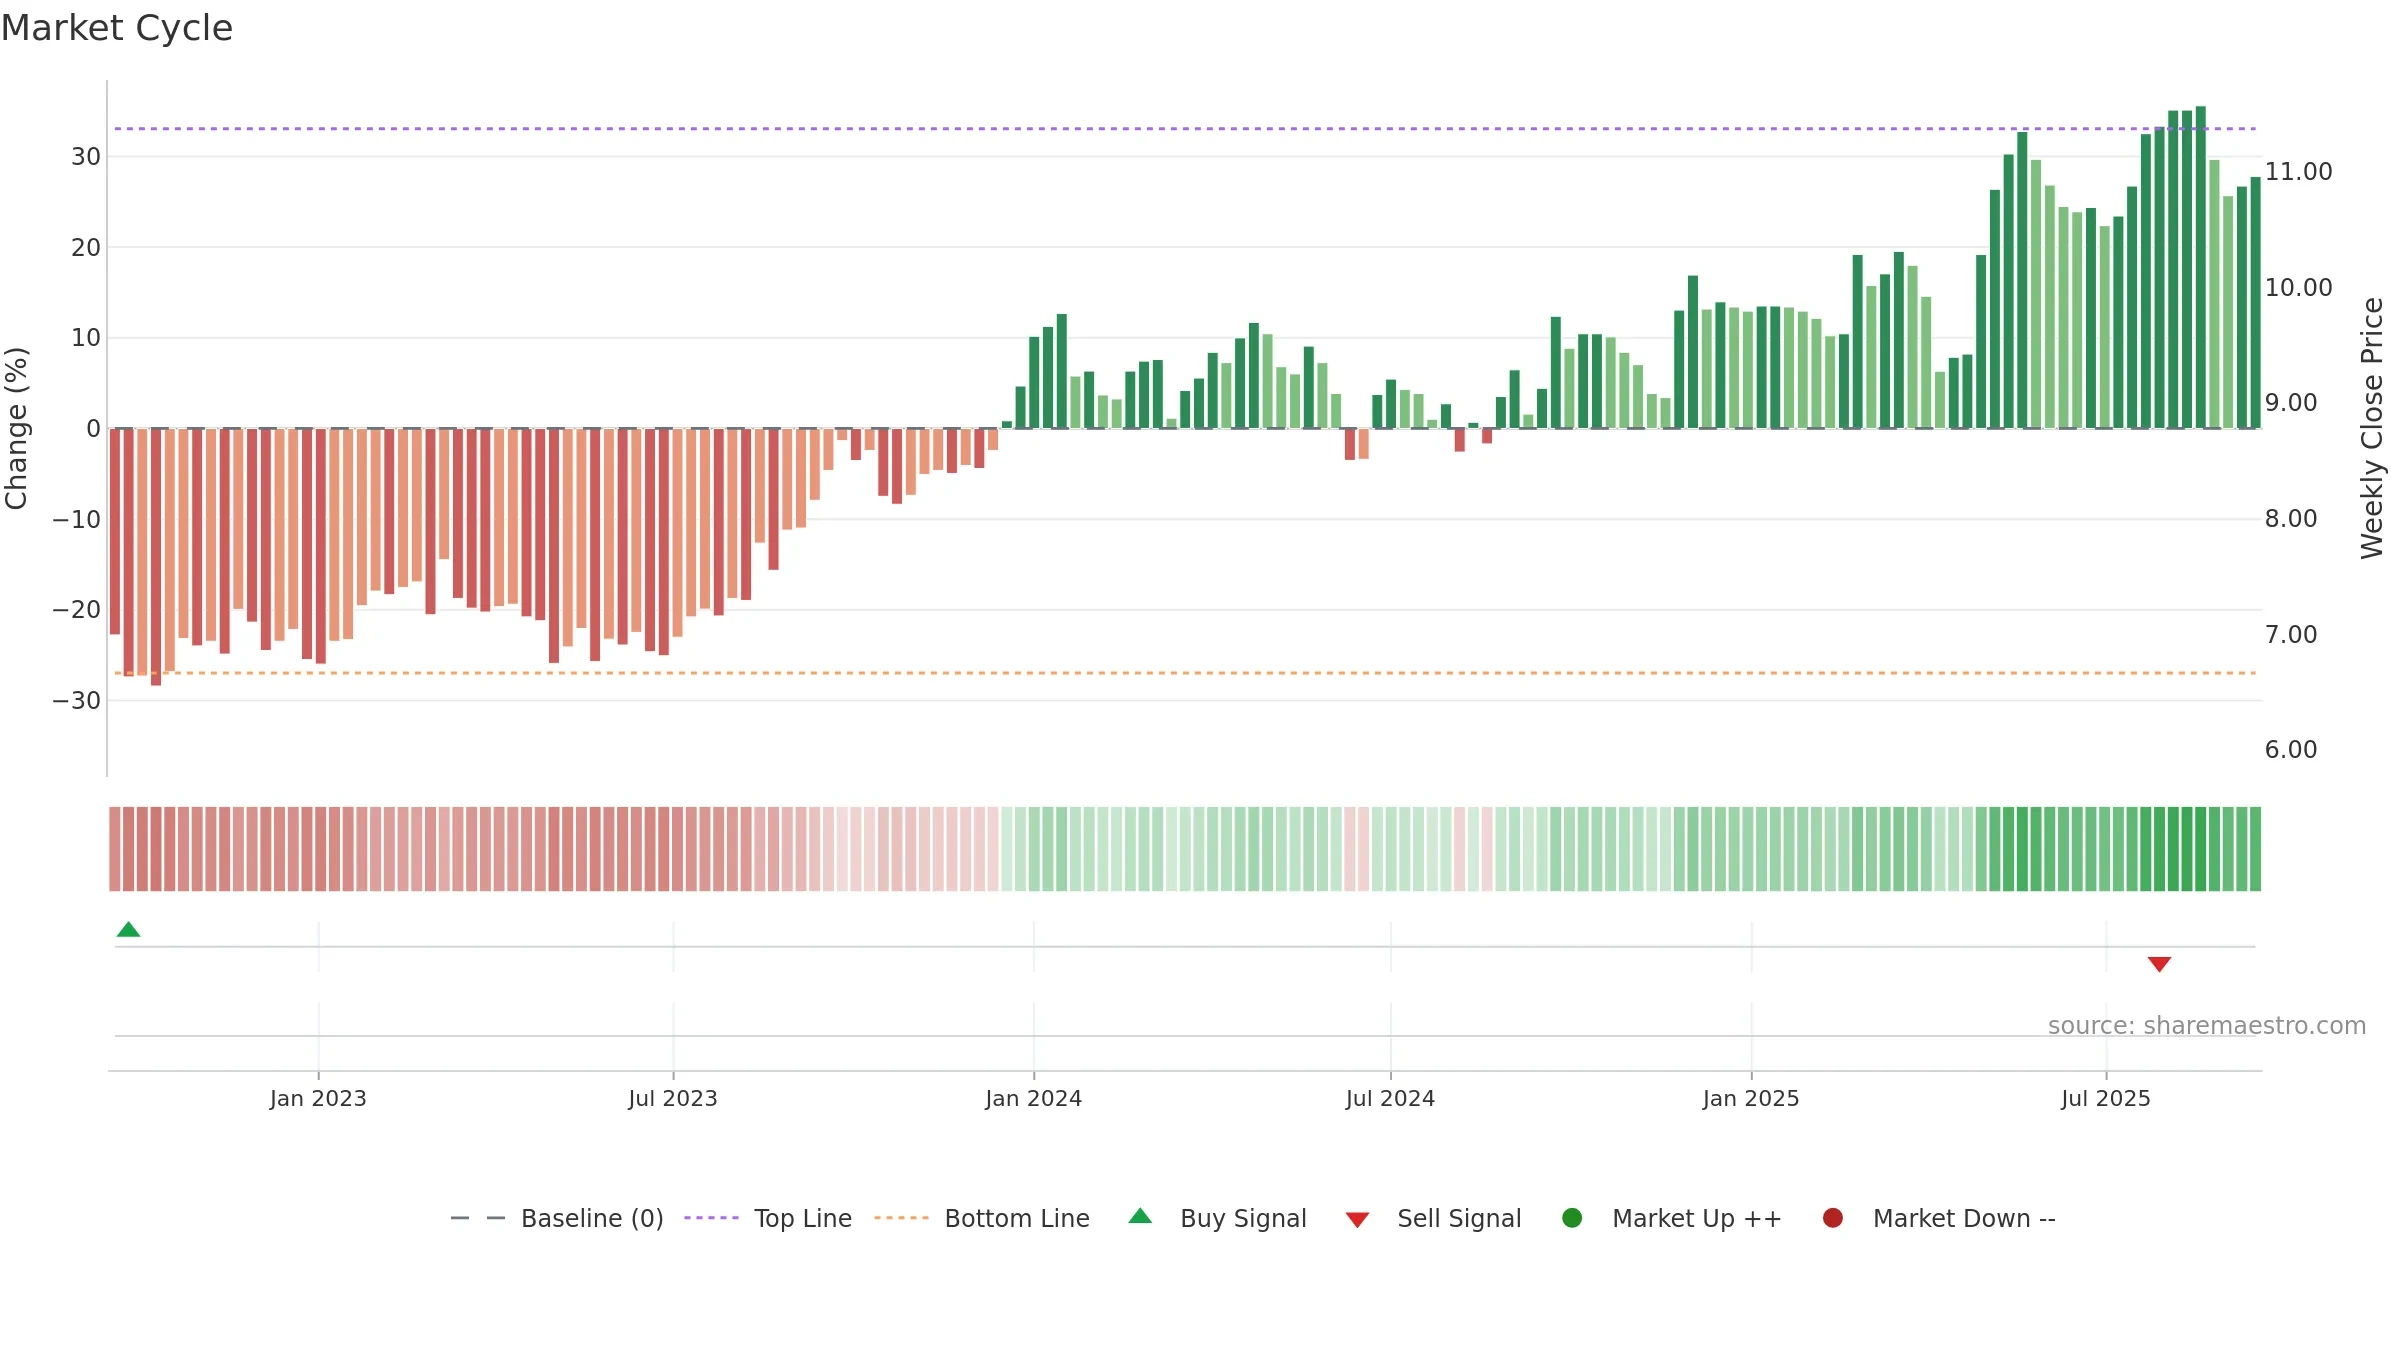The width and height of the screenshot is (2400, 1350).
Task: Click the Jan 2024 axis label
Action: point(1033,1098)
